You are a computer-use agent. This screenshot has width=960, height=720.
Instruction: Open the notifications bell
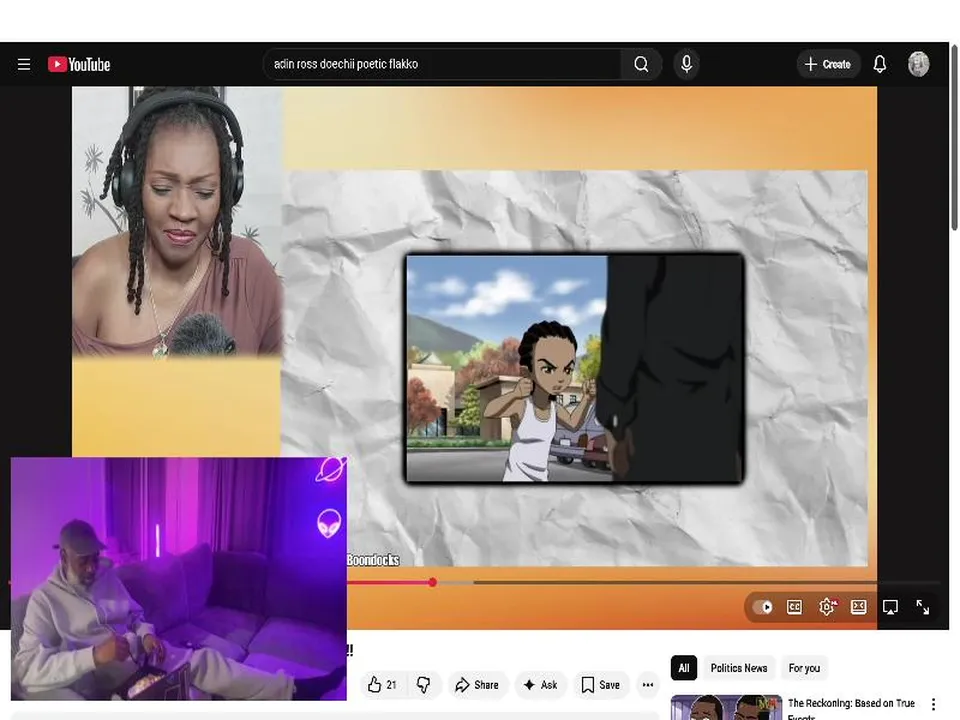[880, 64]
